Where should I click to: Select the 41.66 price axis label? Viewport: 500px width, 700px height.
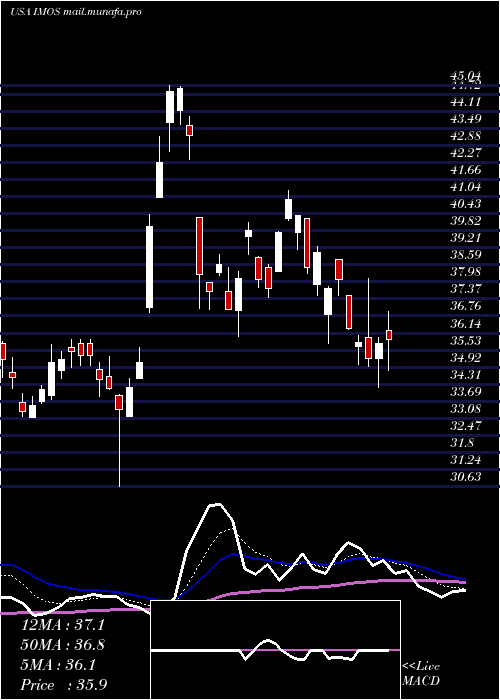coord(465,170)
